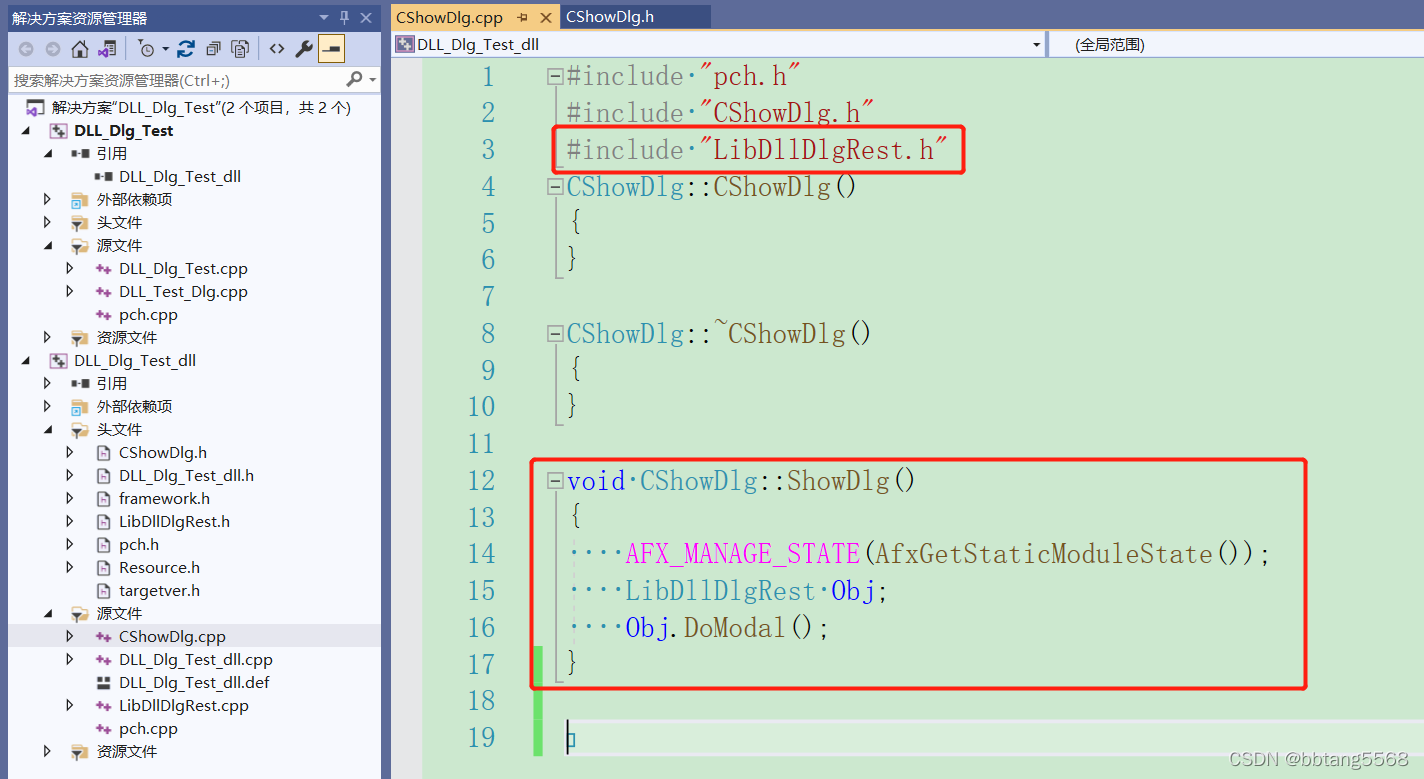
Task: Select the CShowDlg.cpp editor tab
Action: [449, 18]
